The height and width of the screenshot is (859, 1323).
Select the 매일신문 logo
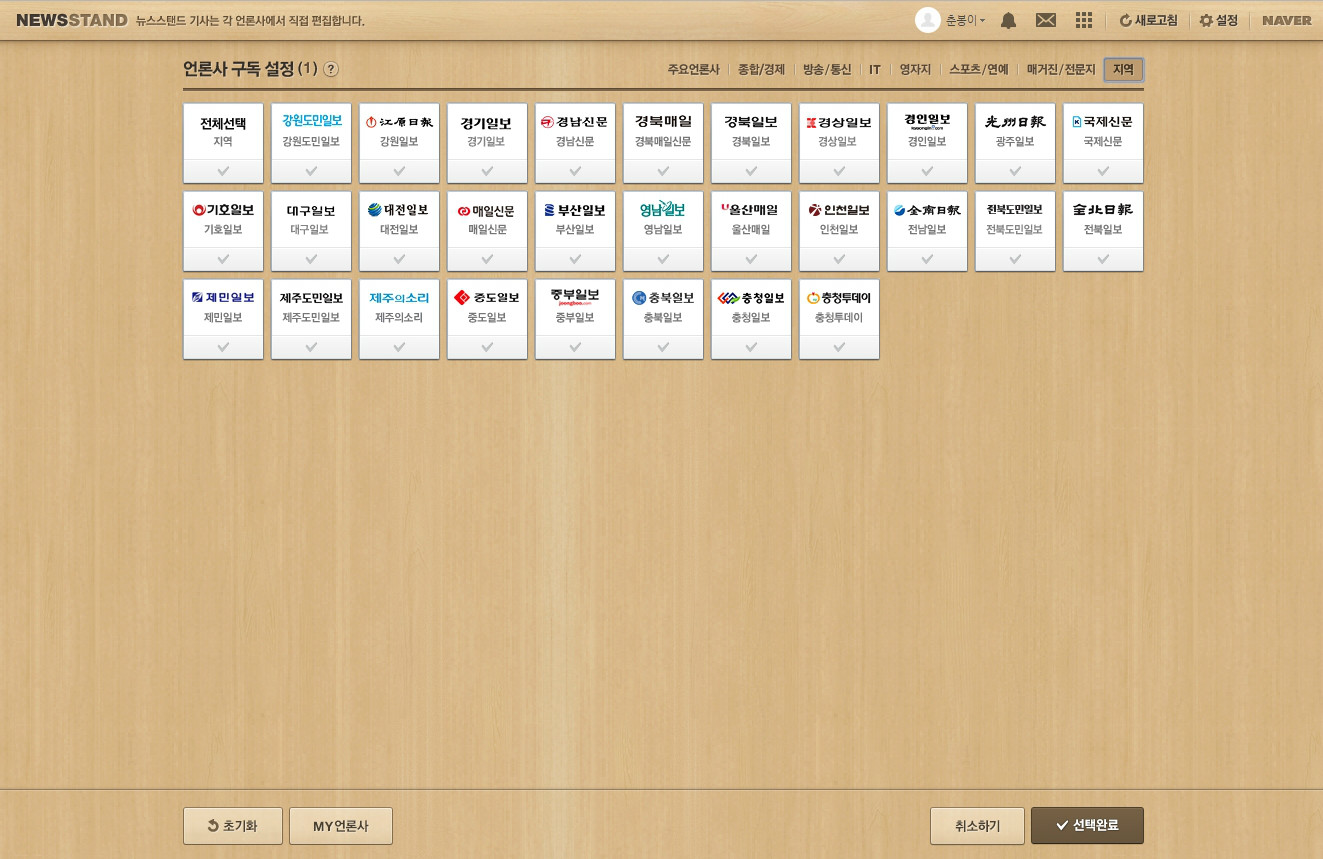point(487,210)
